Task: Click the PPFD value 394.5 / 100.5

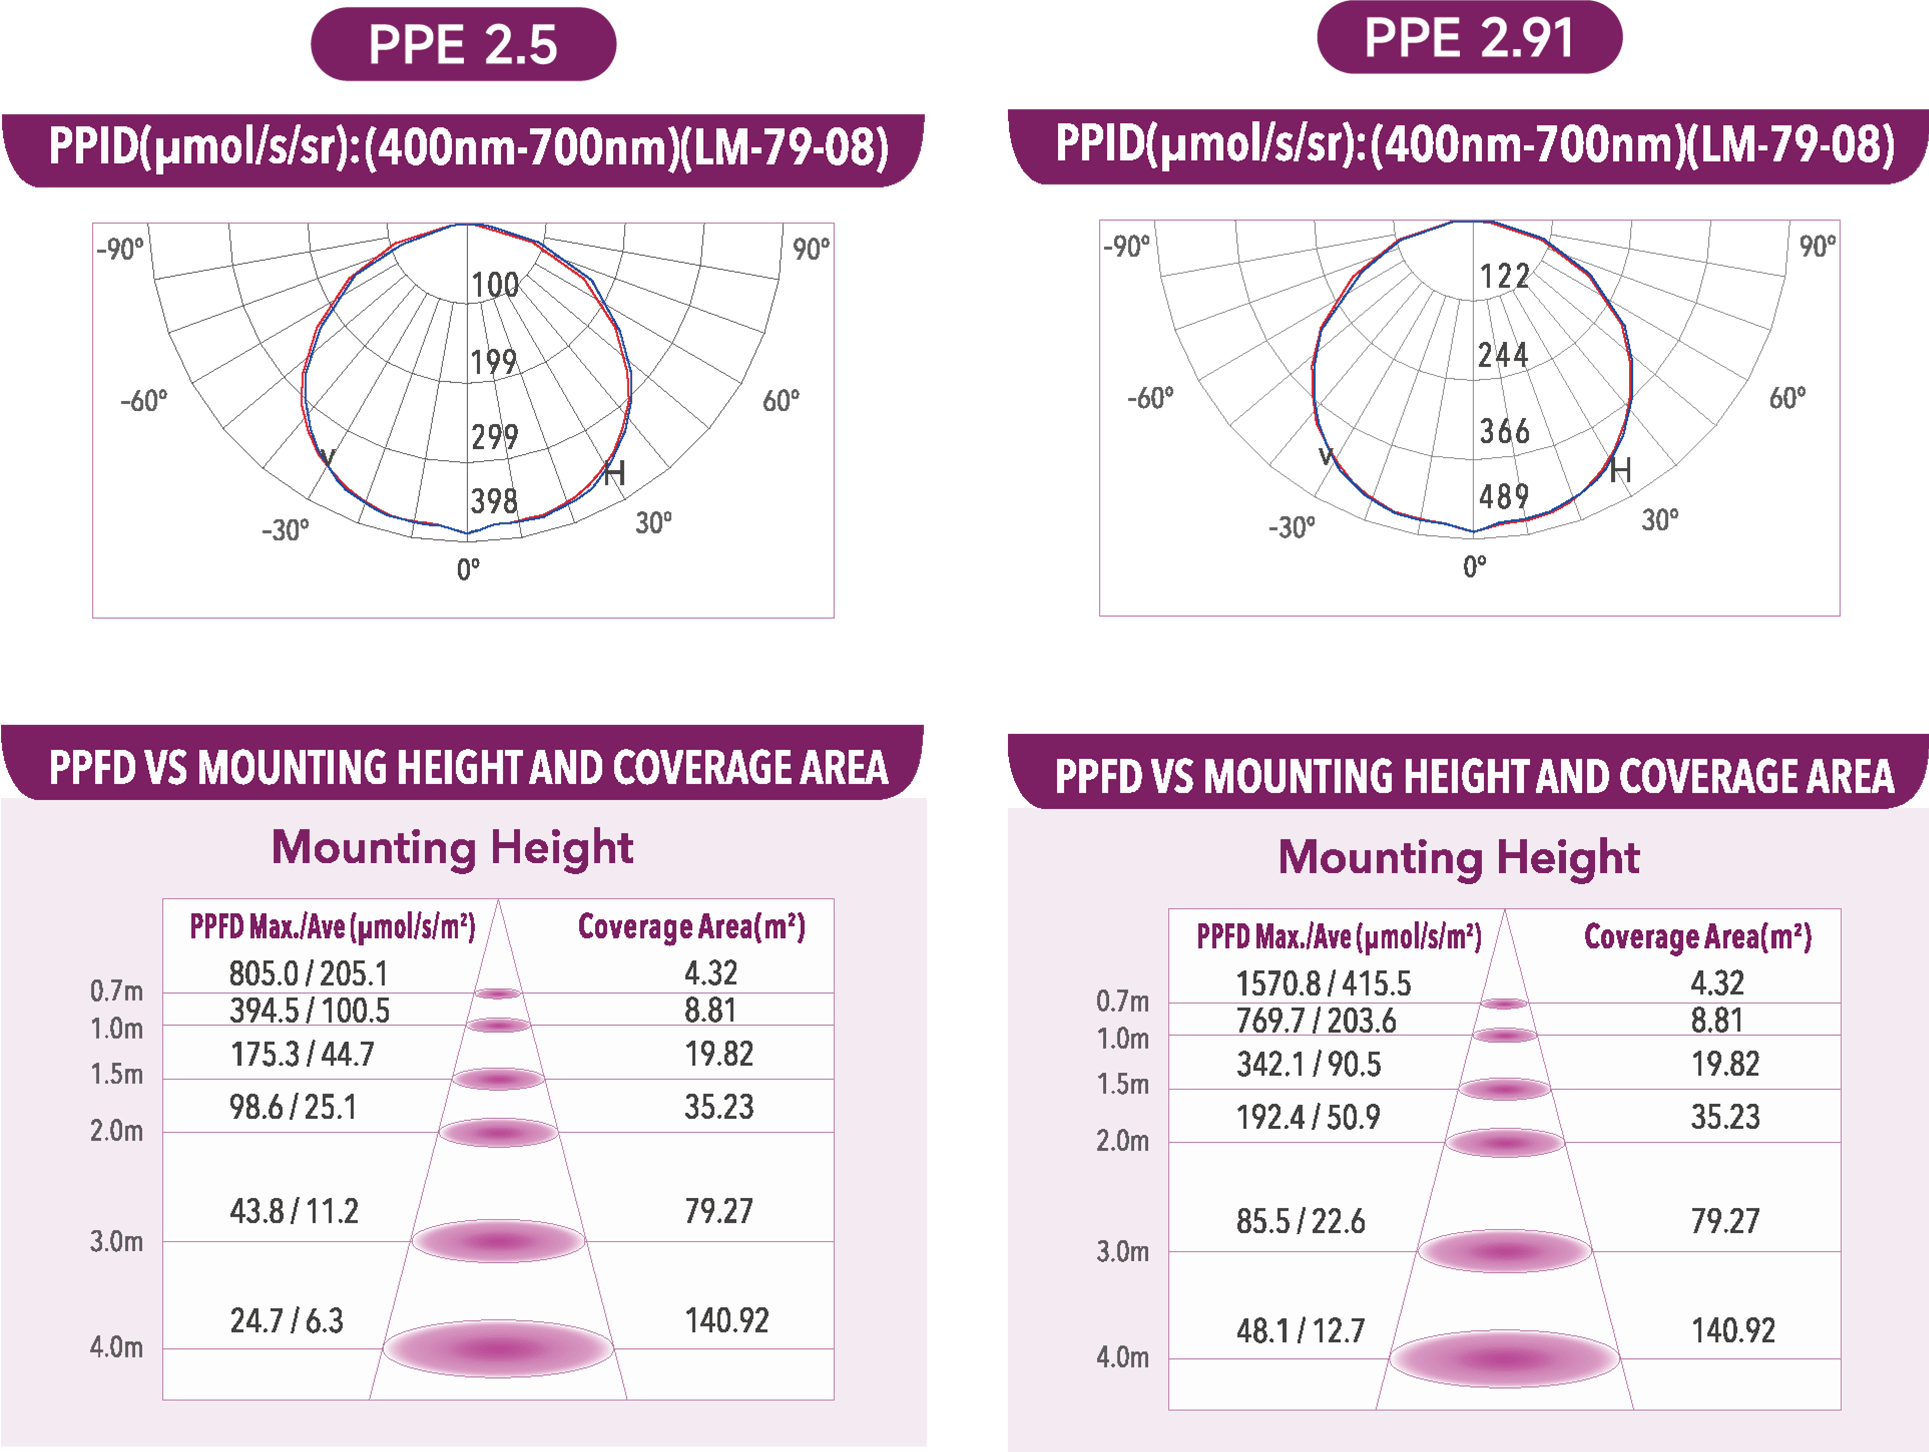Action: click(x=310, y=1011)
